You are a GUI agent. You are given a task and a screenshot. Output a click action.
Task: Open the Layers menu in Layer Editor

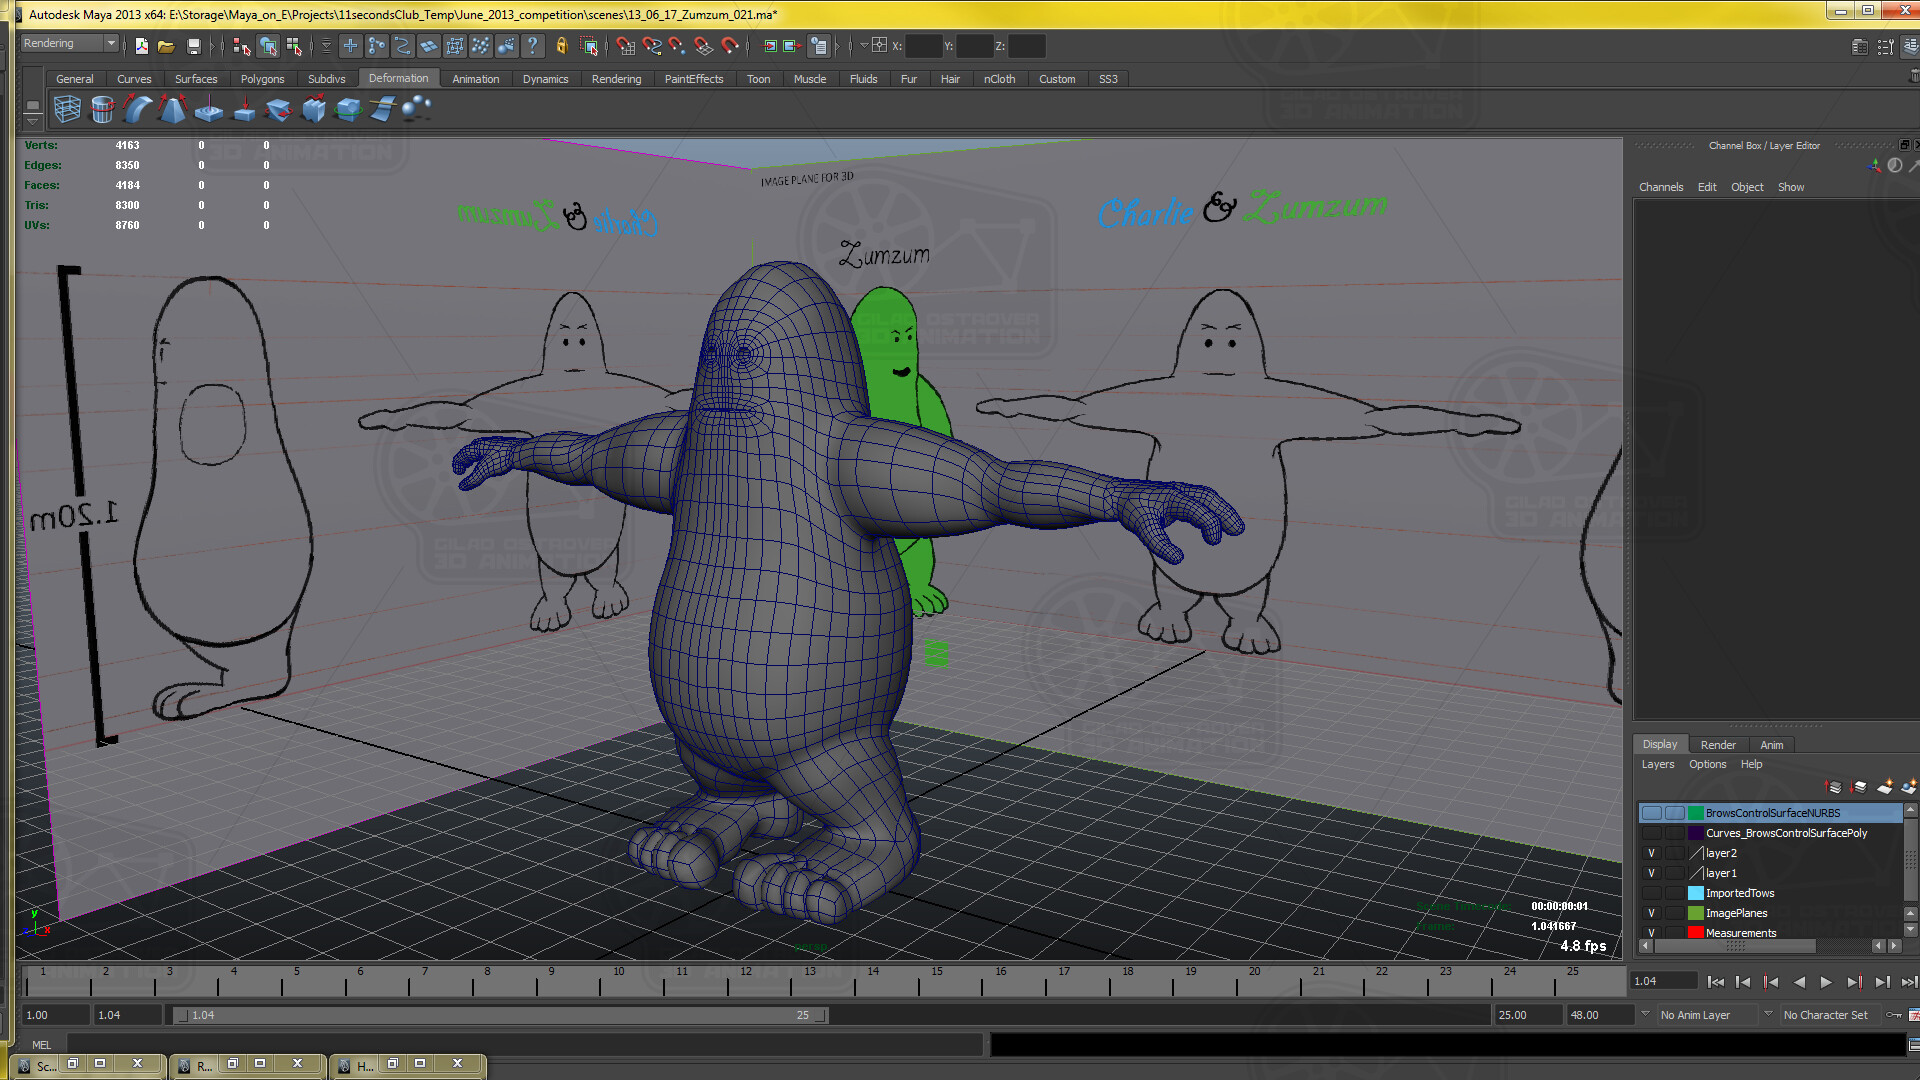[1657, 765]
